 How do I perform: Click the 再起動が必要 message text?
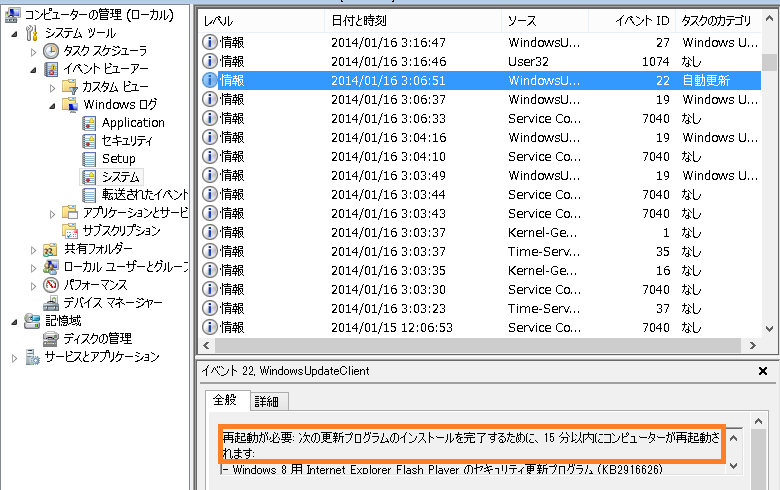point(472,445)
